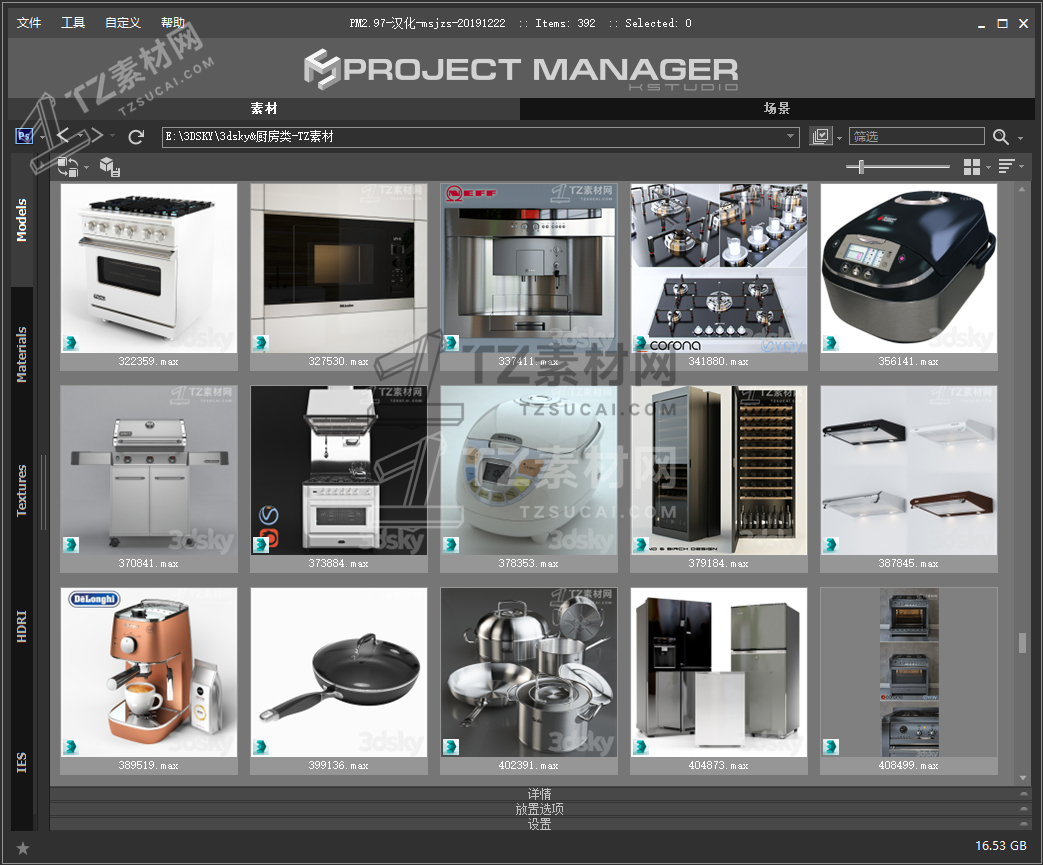This screenshot has height=865, width=1043.
Task: Expand the 详情 details panel
Action: pyautogui.click(x=539, y=794)
